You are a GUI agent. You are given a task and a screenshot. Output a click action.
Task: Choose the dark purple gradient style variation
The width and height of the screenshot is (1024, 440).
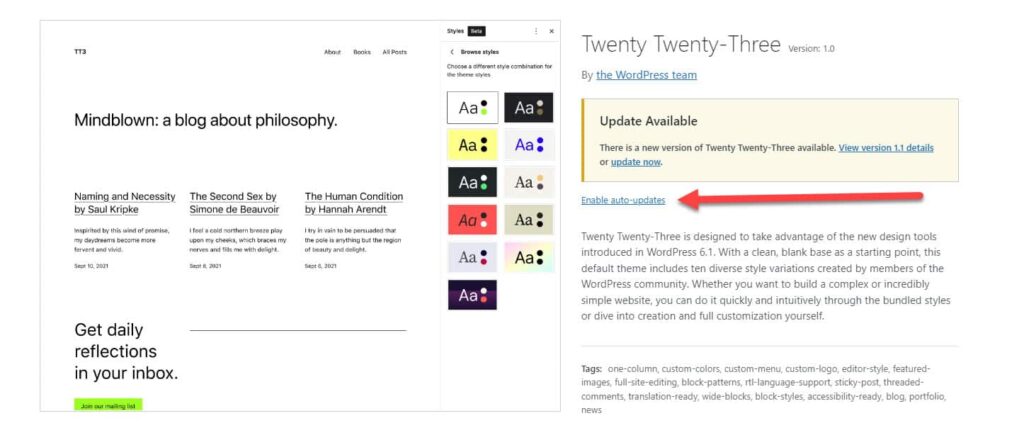(472, 295)
